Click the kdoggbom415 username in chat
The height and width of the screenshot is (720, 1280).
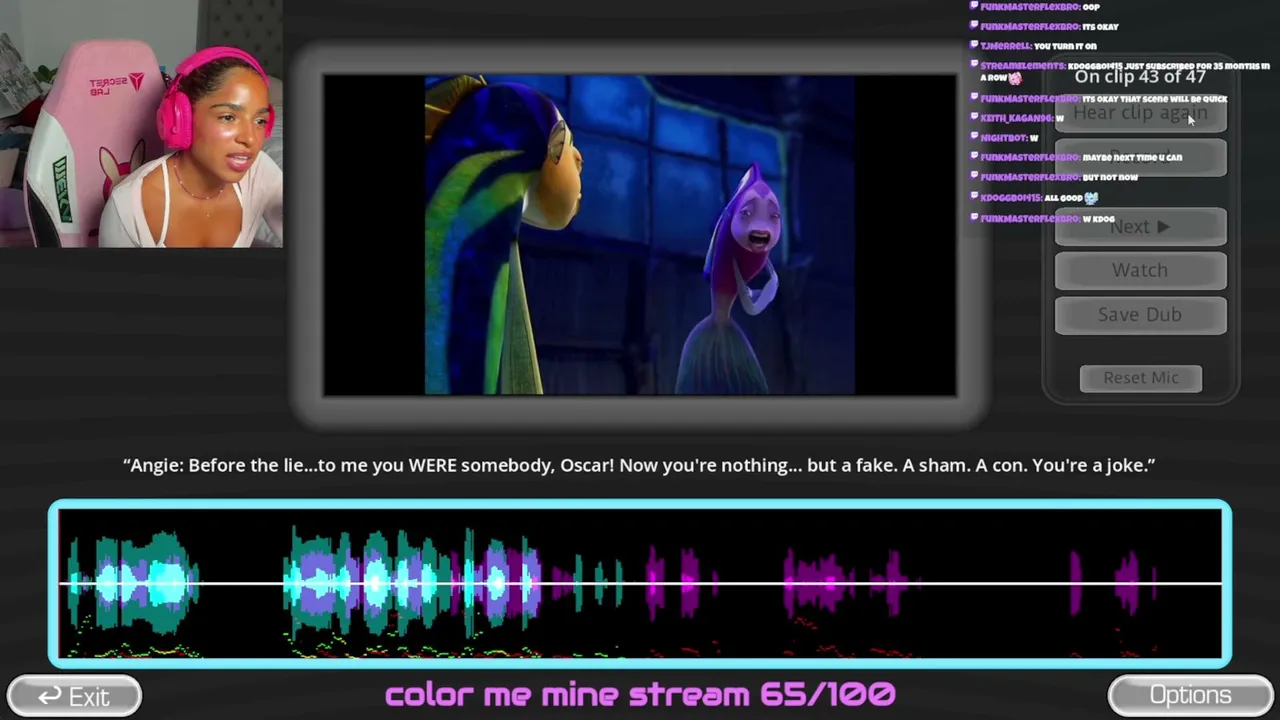(1011, 198)
